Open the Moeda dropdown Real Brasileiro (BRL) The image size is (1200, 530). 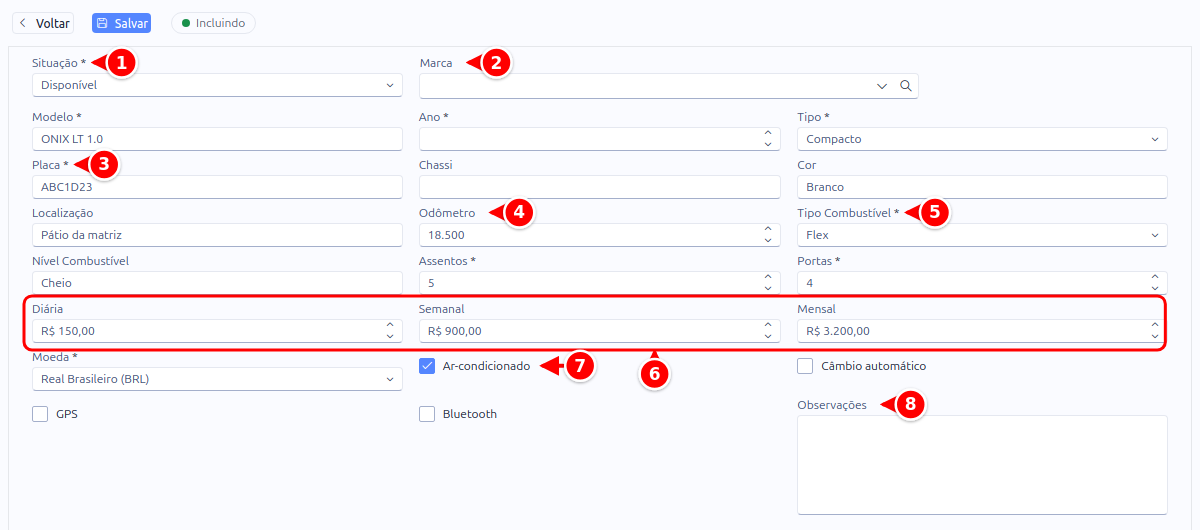[x=217, y=379]
